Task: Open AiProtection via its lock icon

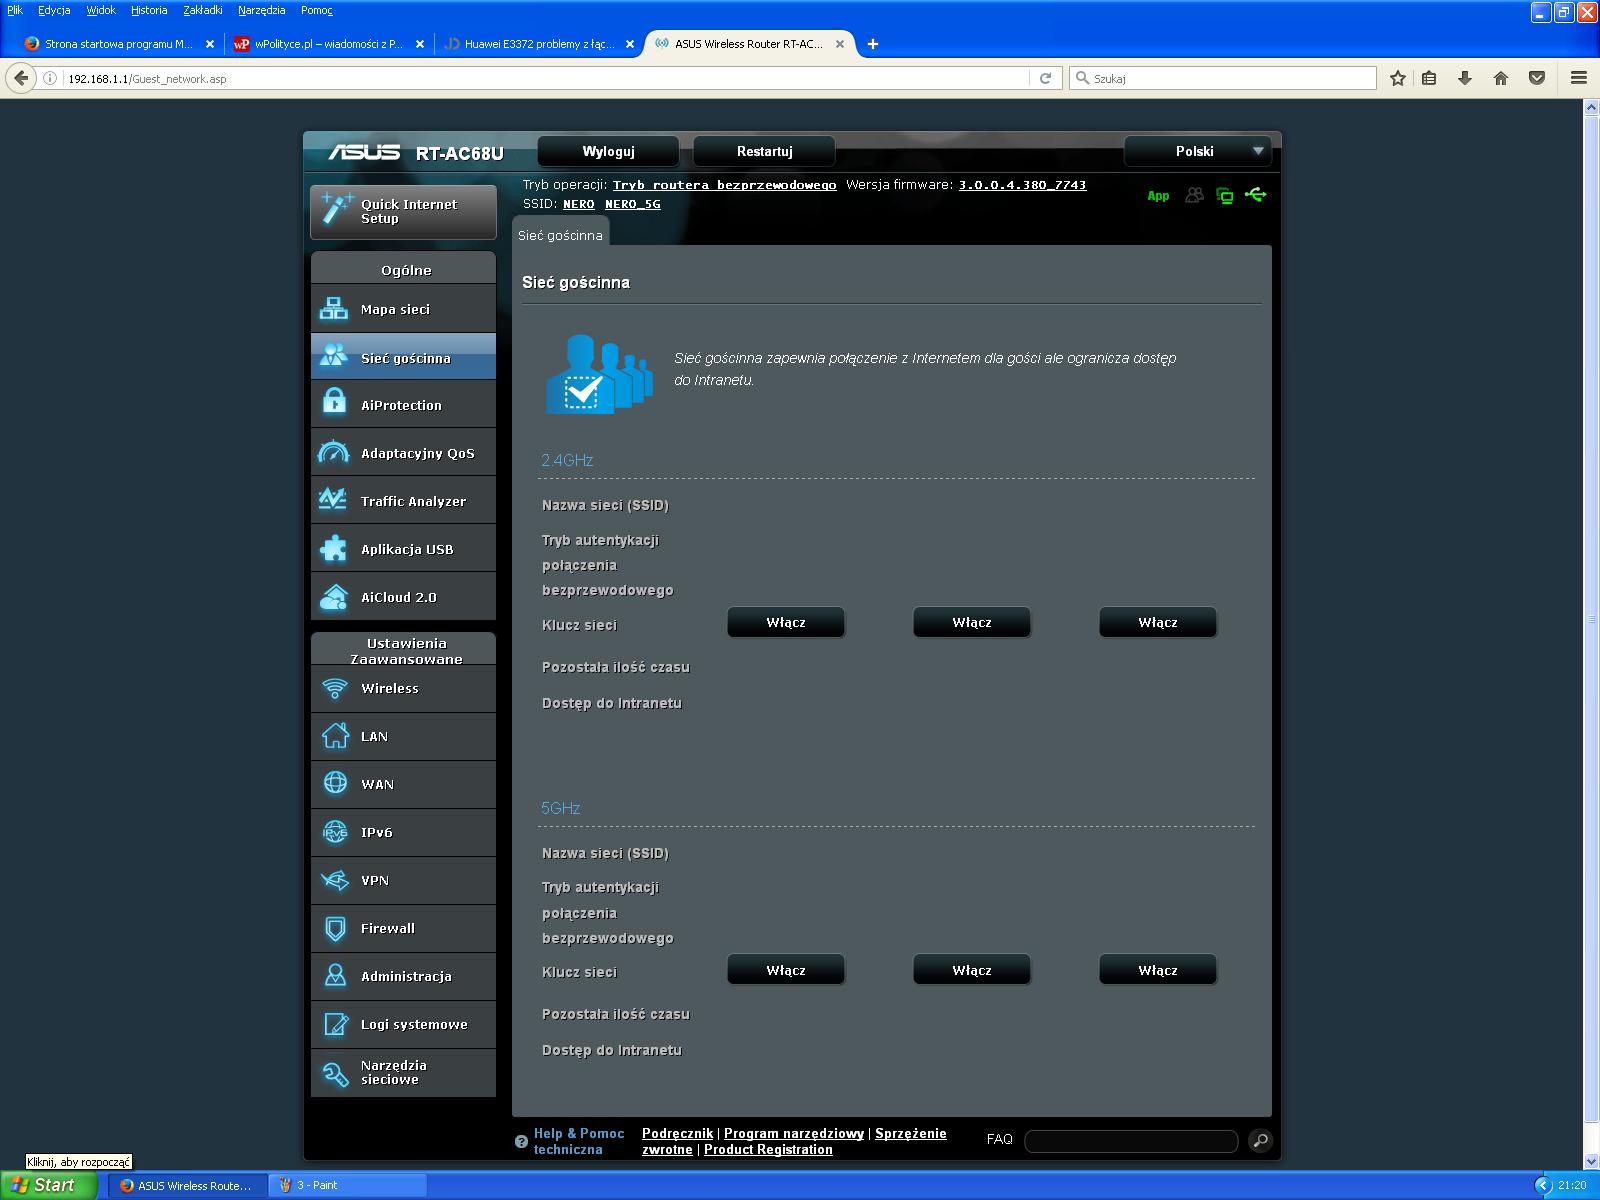Action: [334, 404]
